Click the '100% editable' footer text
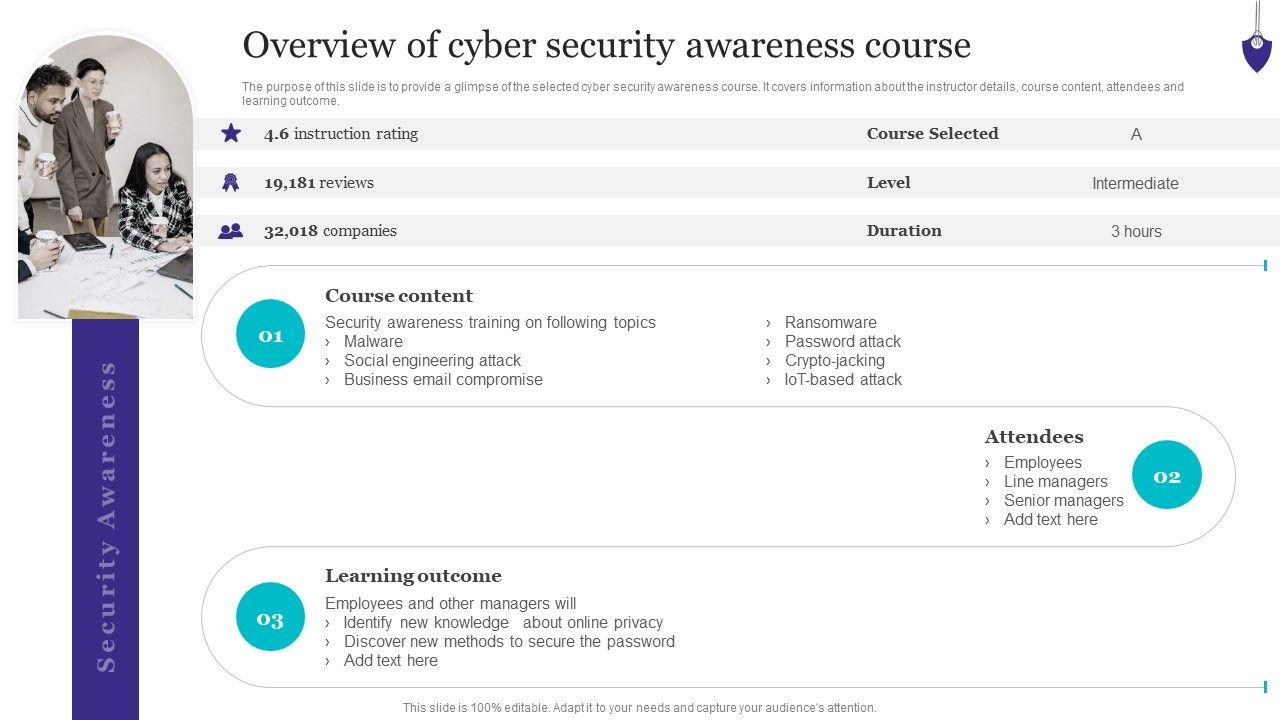This screenshot has width=1280, height=720. [x=639, y=707]
